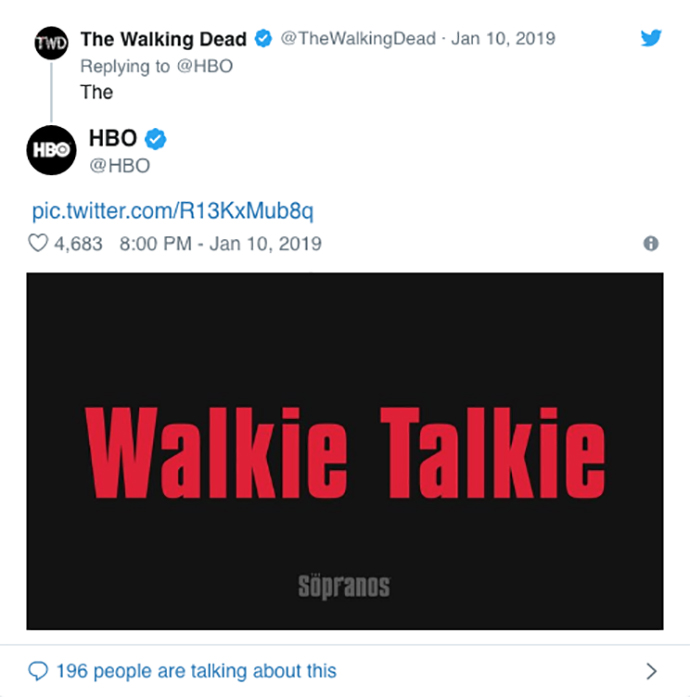This screenshot has width=690, height=697.
Task: Open the tweet info circle icon
Action: (x=651, y=243)
